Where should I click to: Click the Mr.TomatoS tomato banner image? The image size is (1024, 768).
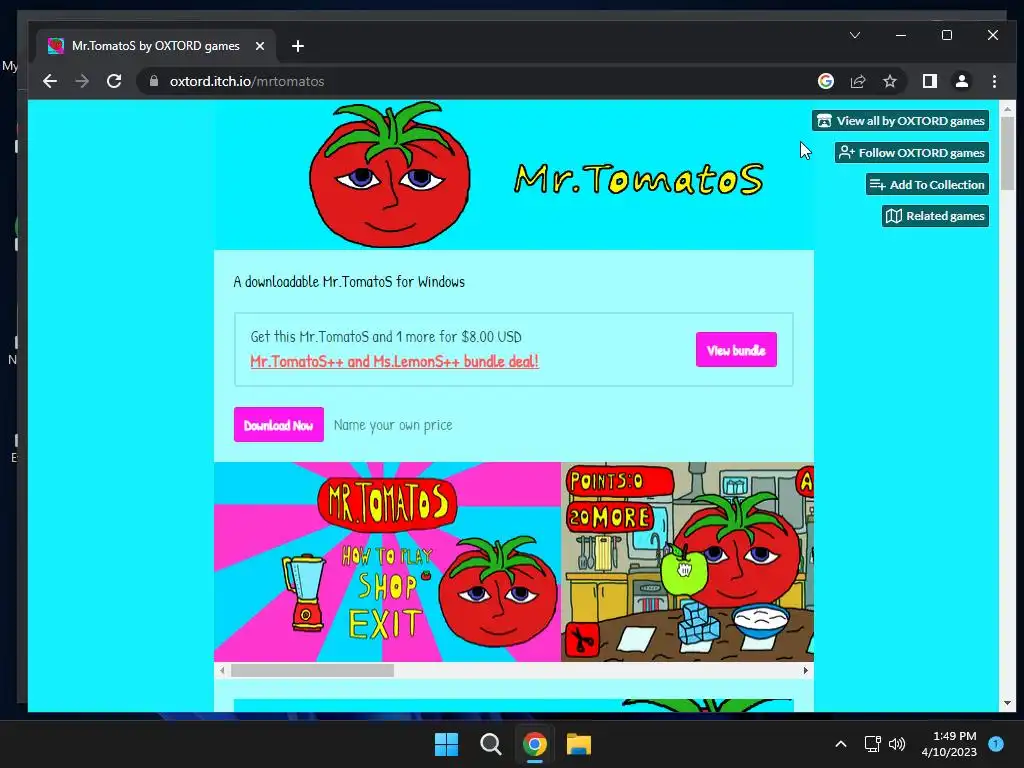[x=514, y=175]
